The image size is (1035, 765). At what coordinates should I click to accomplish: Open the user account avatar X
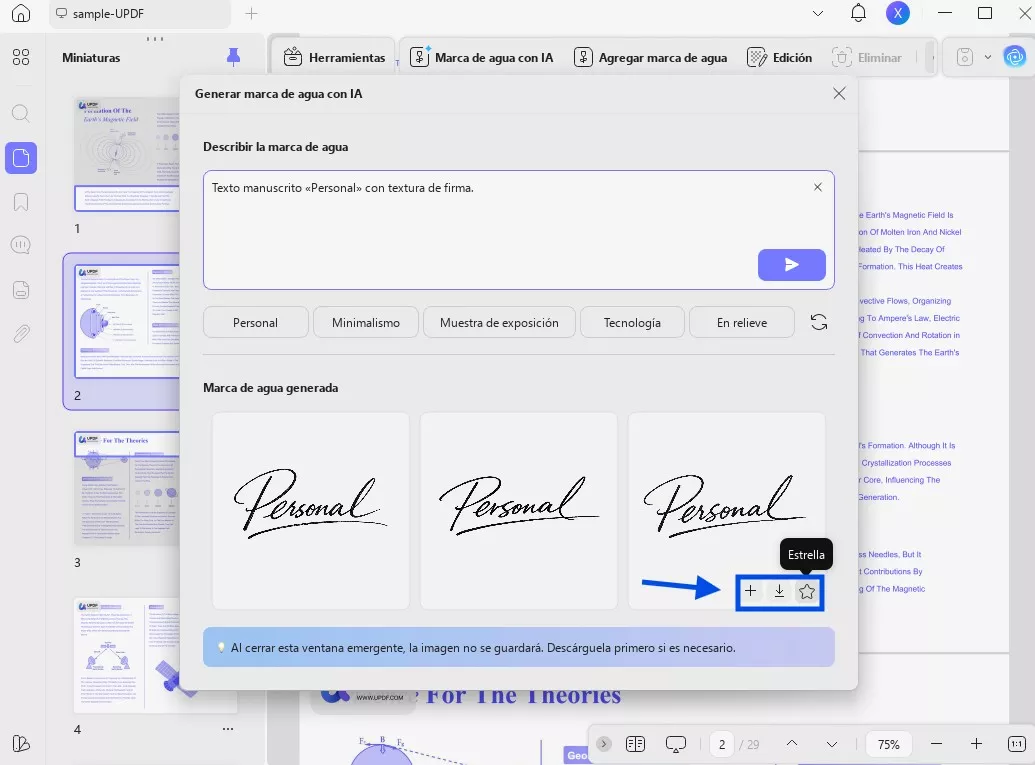(x=898, y=13)
